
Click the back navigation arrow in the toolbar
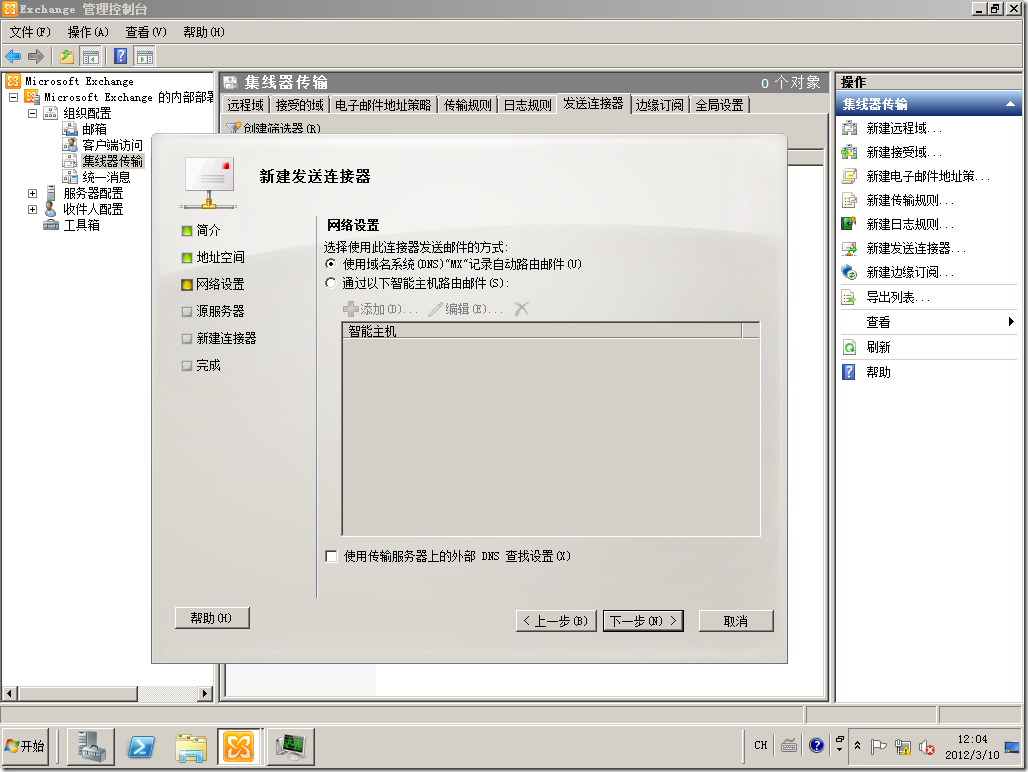(13, 56)
